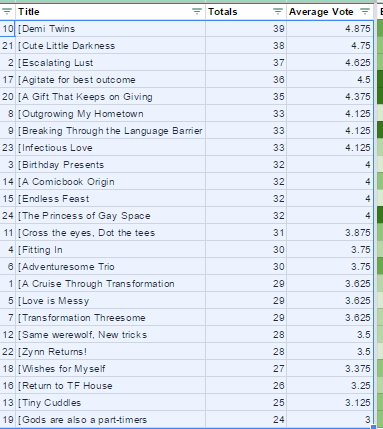The image size is (383, 429).
Task: Select entry number 17 in the first column
Action: [x=7, y=80]
